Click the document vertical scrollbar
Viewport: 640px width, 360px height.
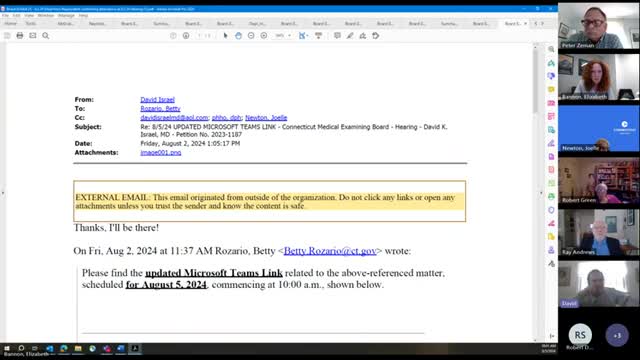pos(535,193)
